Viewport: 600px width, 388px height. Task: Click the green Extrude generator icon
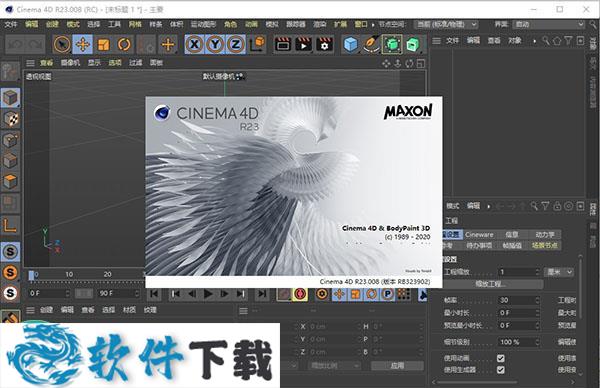click(413, 44)
